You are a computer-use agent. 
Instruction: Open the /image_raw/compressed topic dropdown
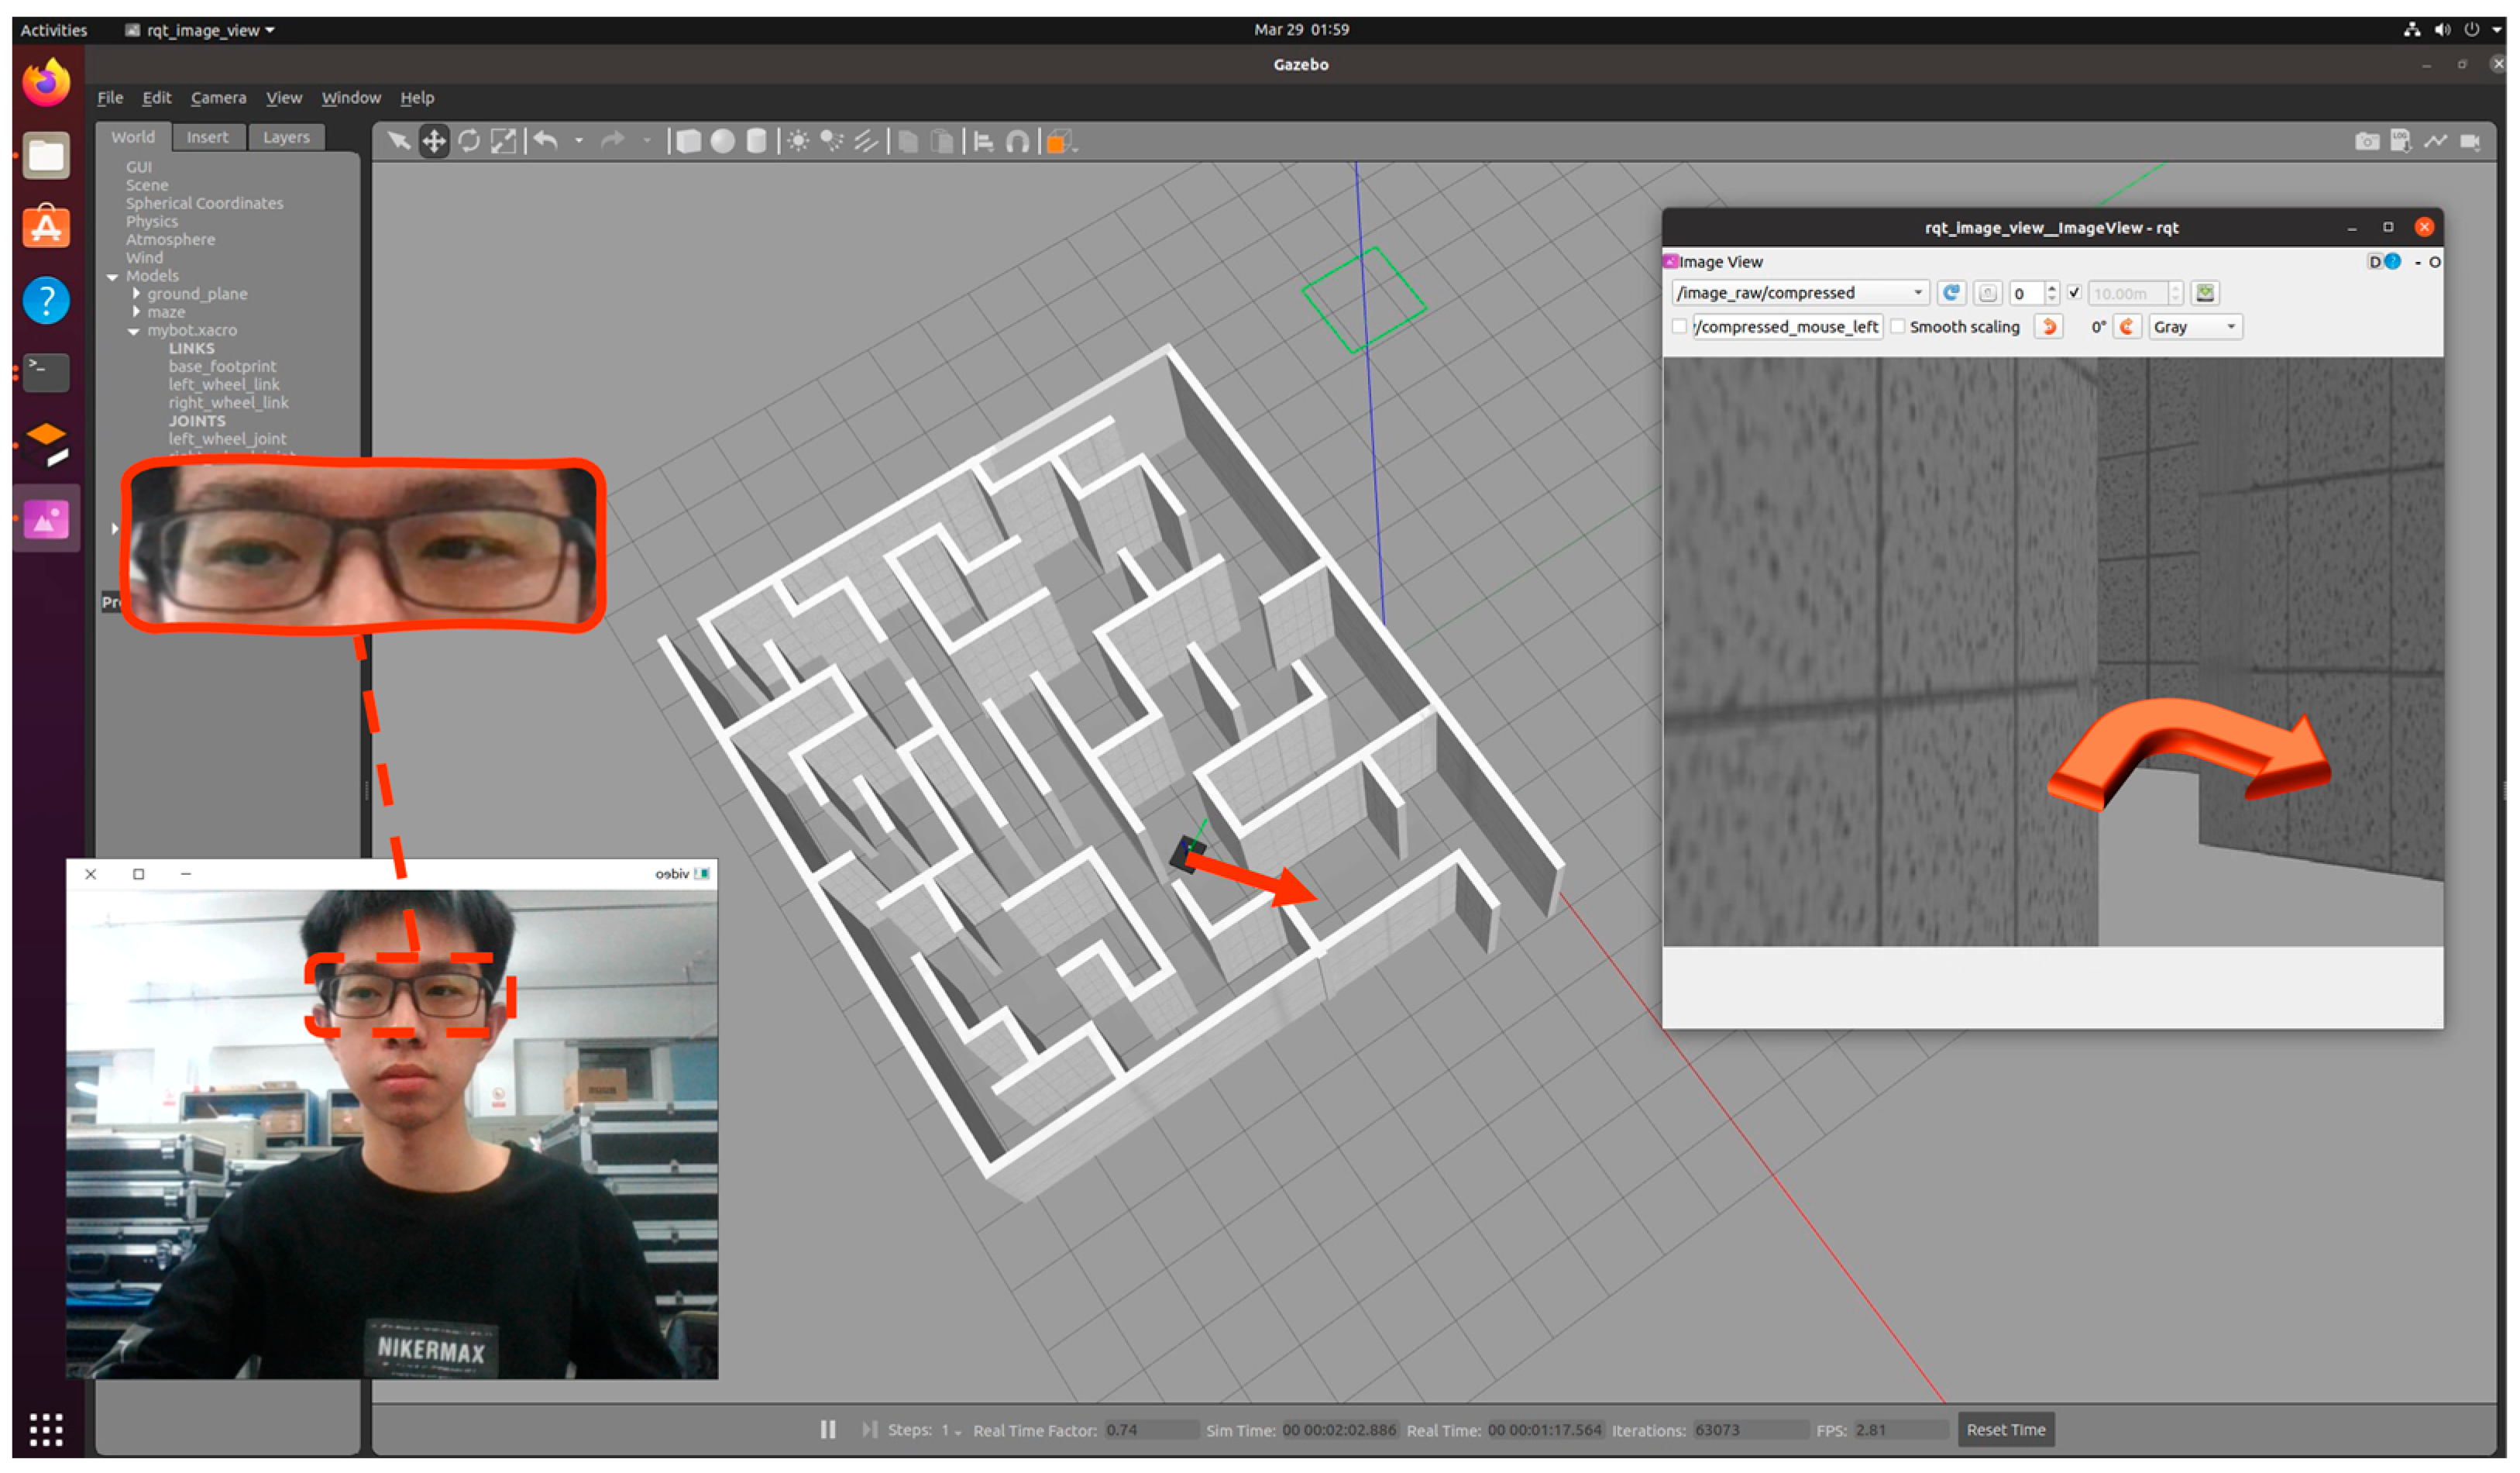coord(1799,293)
